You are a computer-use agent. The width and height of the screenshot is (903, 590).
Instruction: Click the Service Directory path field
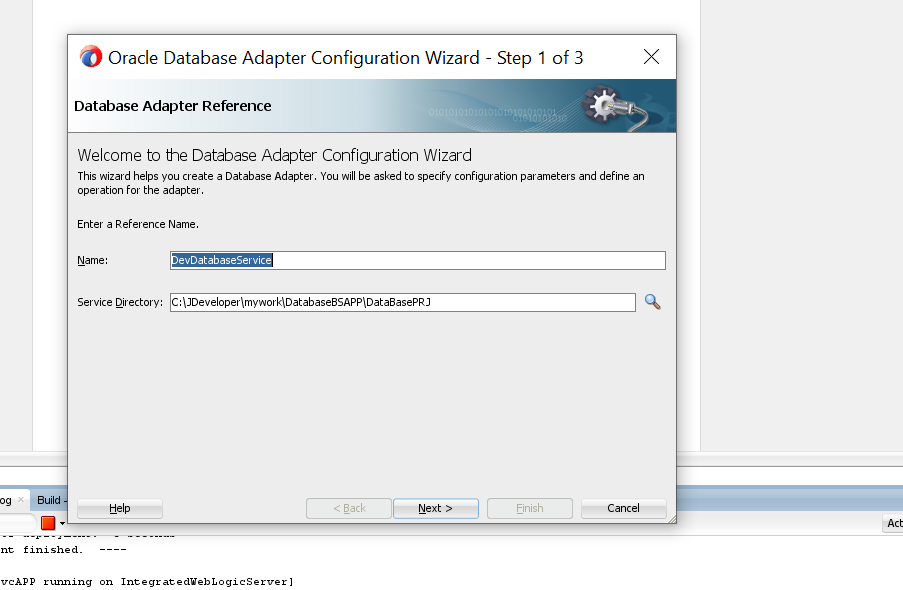point(403,302)
